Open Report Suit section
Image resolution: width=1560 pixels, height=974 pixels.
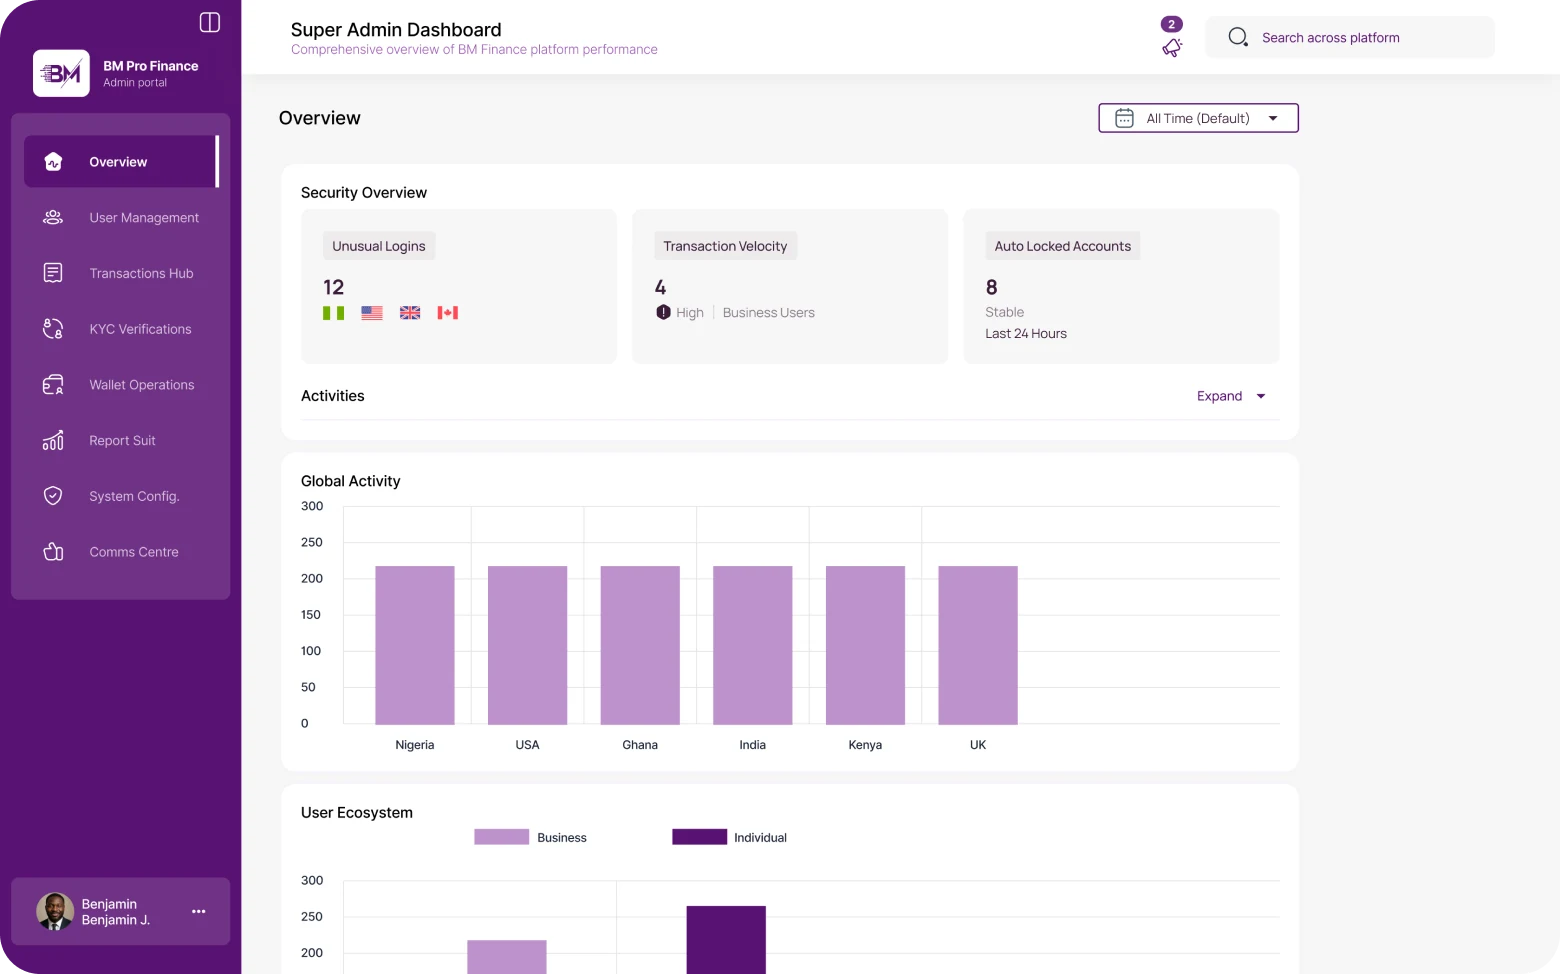[121, 440]
